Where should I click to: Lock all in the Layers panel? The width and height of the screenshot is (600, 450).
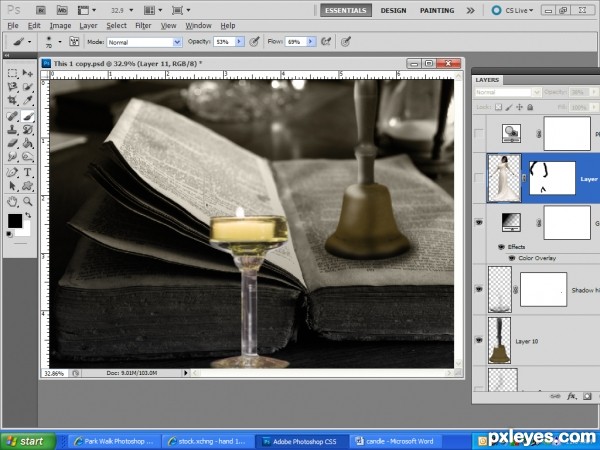point(530,107)
